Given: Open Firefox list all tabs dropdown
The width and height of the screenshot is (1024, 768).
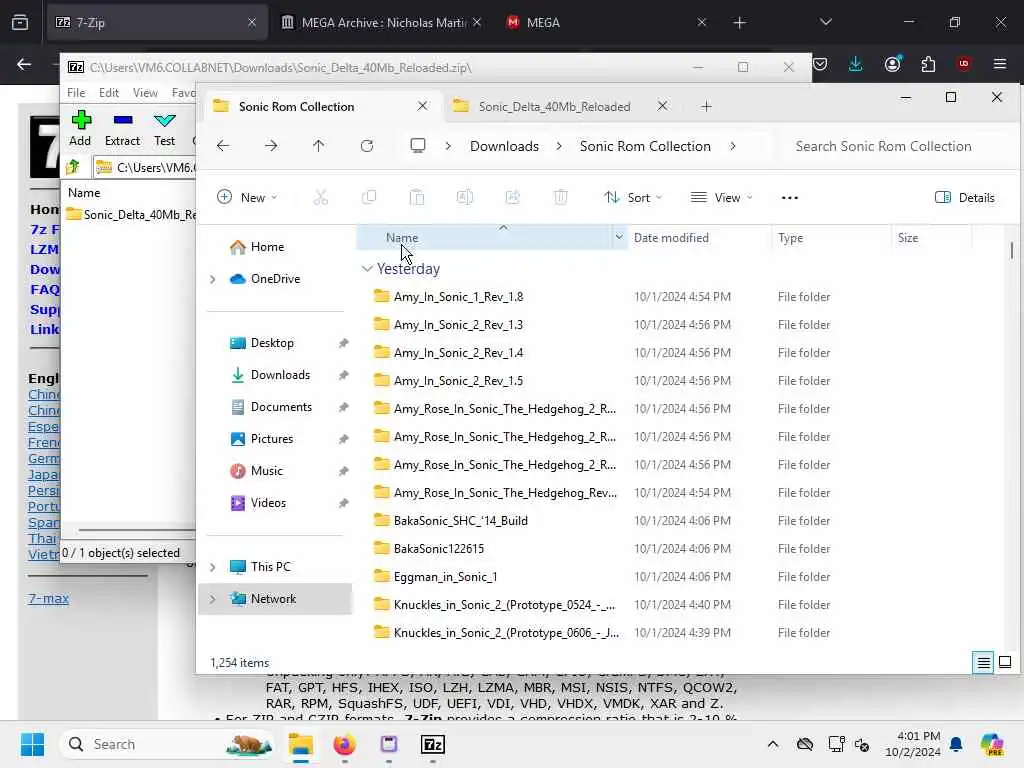Looking at the screenshot, I should pos(825,22).
